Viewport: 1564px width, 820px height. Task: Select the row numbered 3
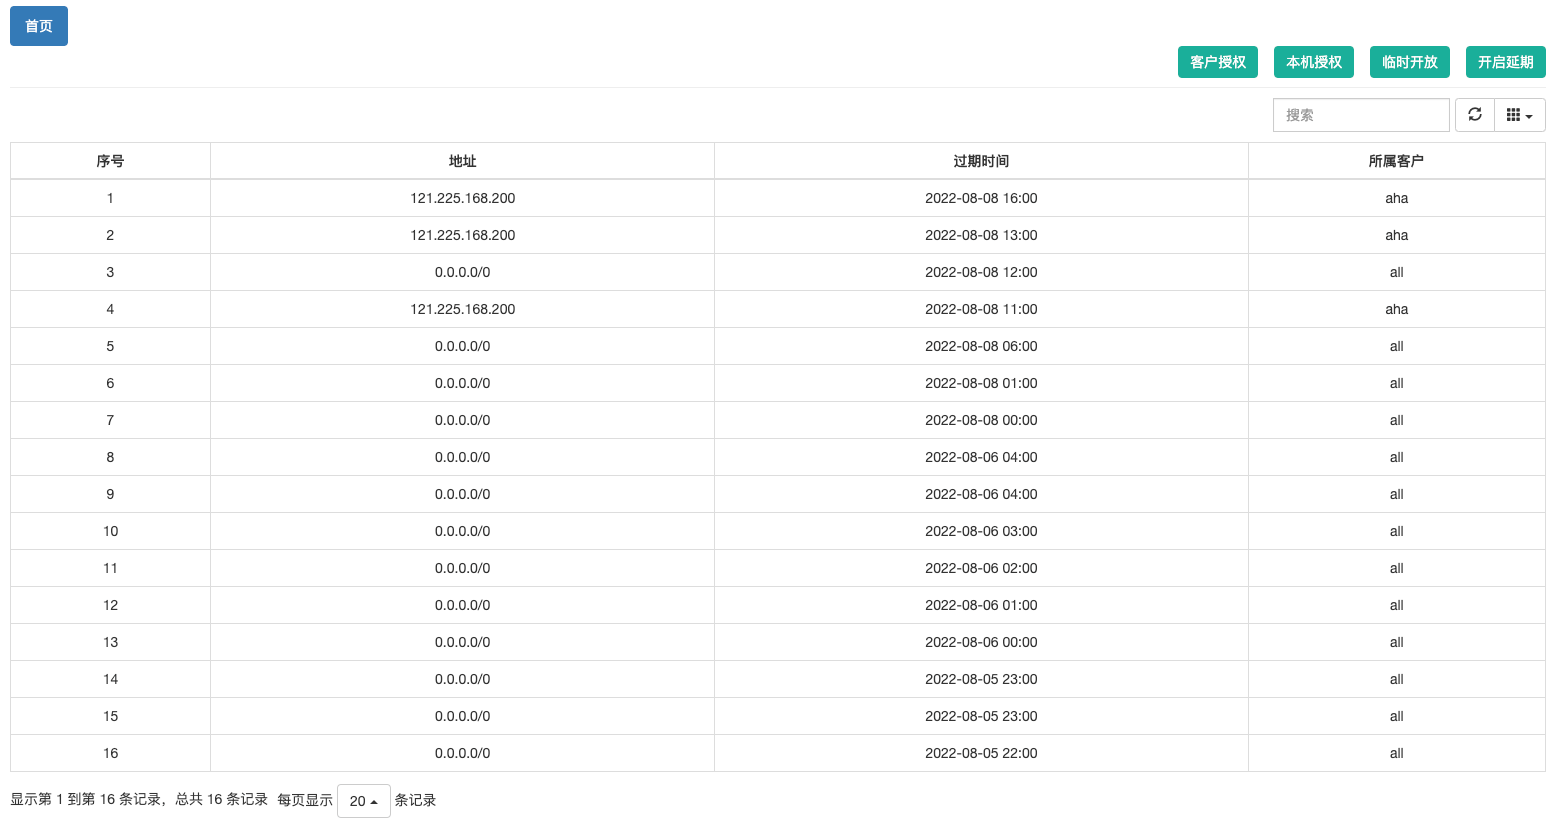tap(110, 272)
